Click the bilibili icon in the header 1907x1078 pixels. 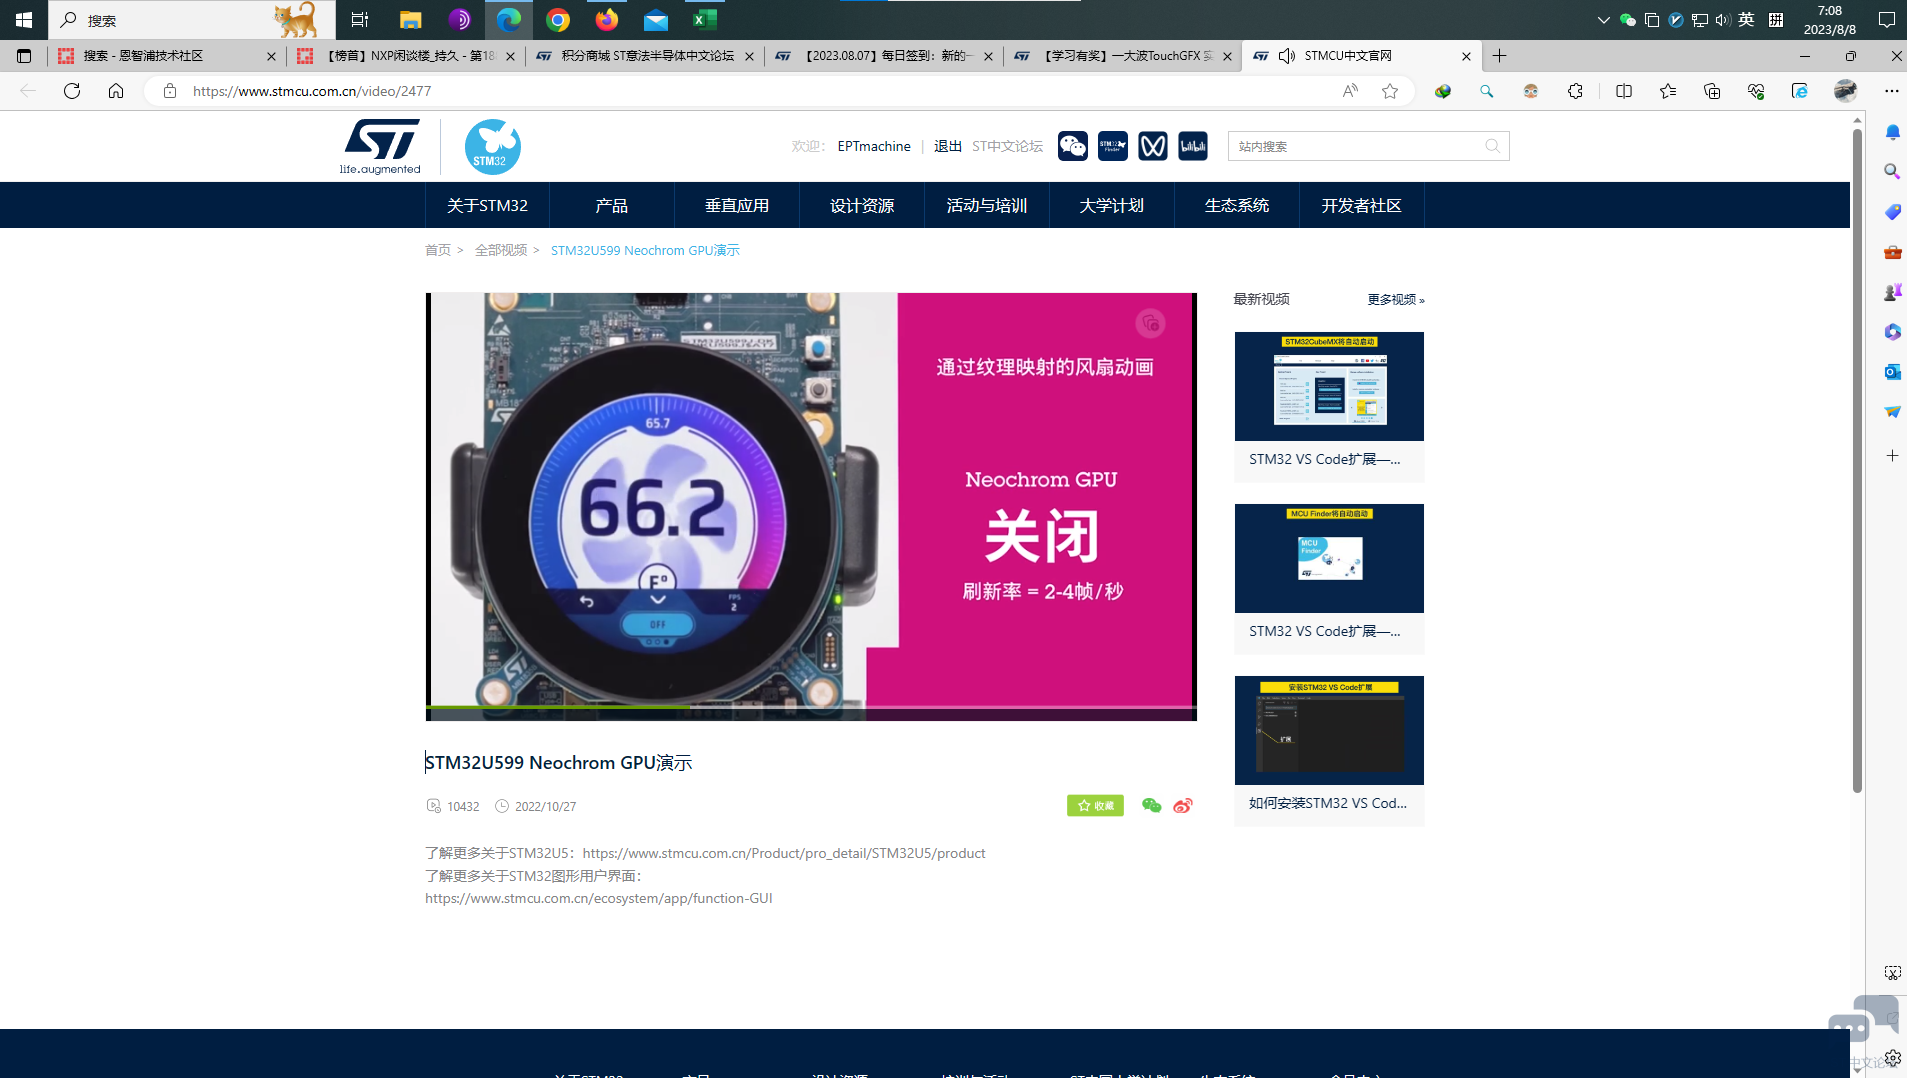coord(1193,146)
